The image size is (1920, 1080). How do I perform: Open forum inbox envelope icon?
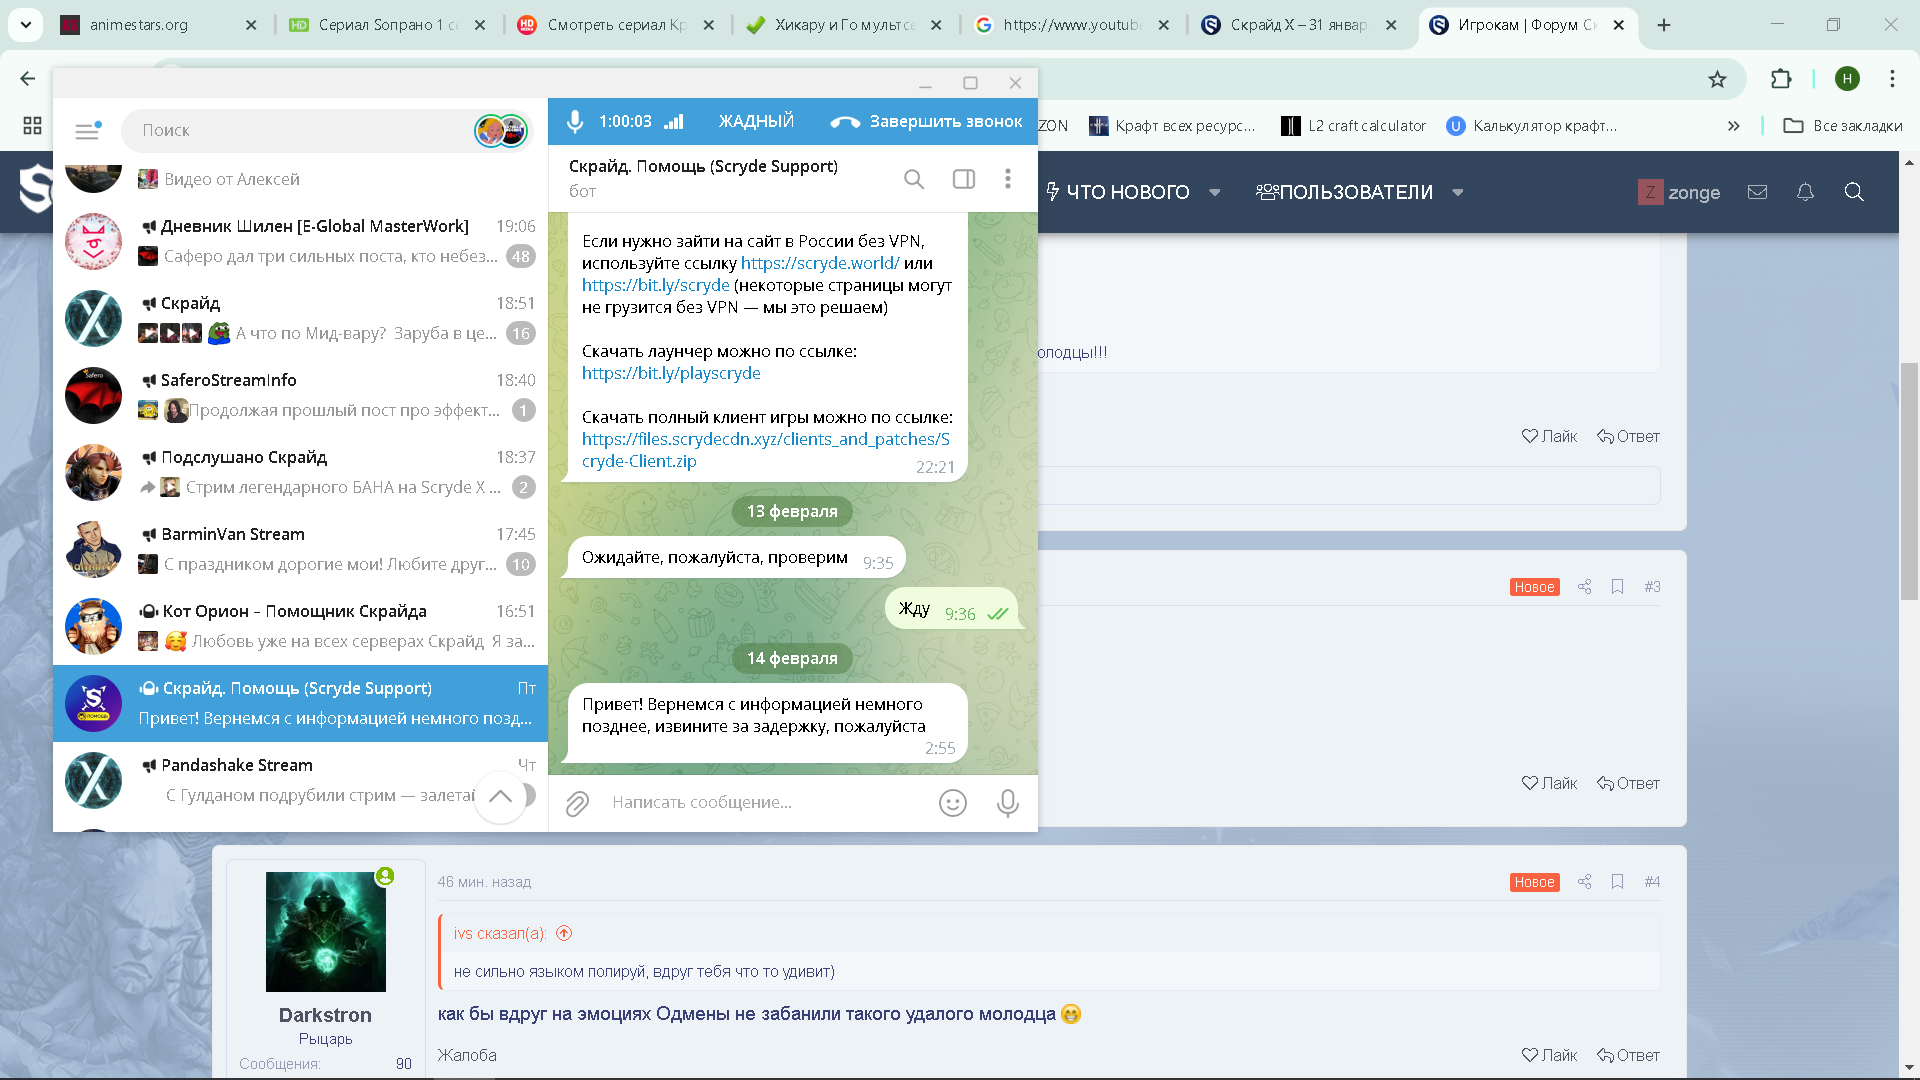(x=1757, y=192)
